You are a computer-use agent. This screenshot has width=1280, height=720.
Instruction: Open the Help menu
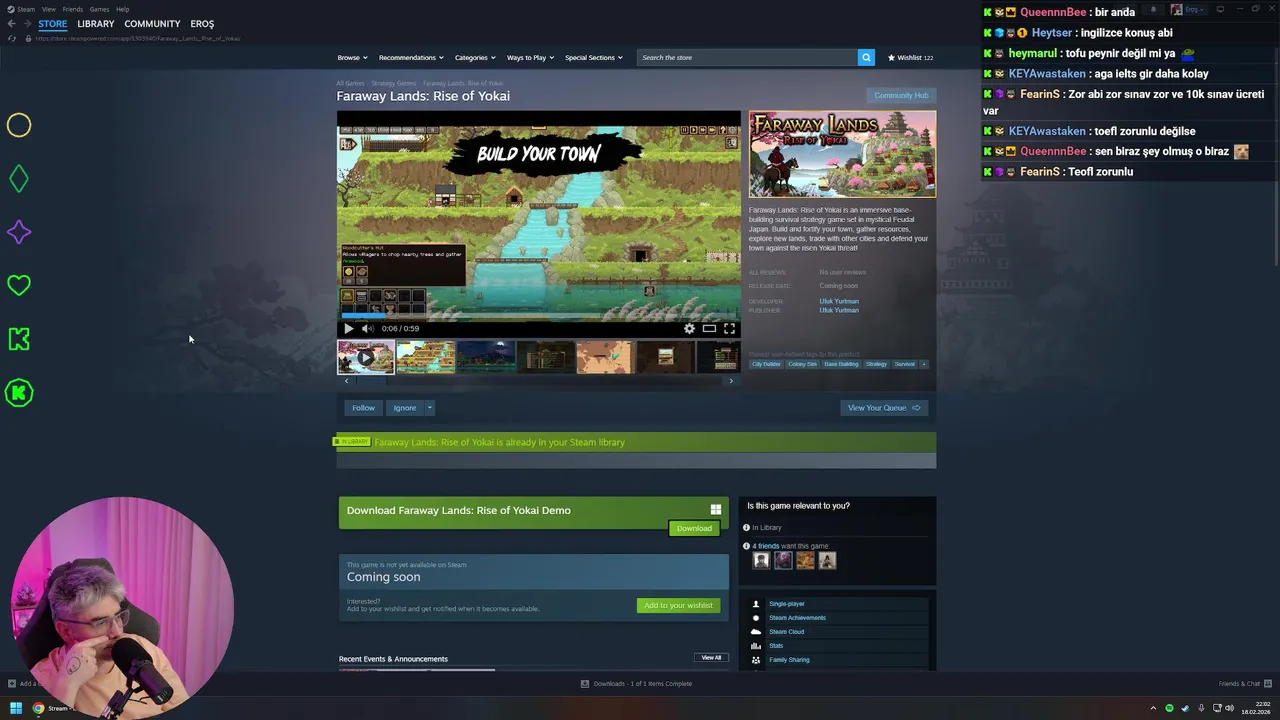click(x=122, y=9)
